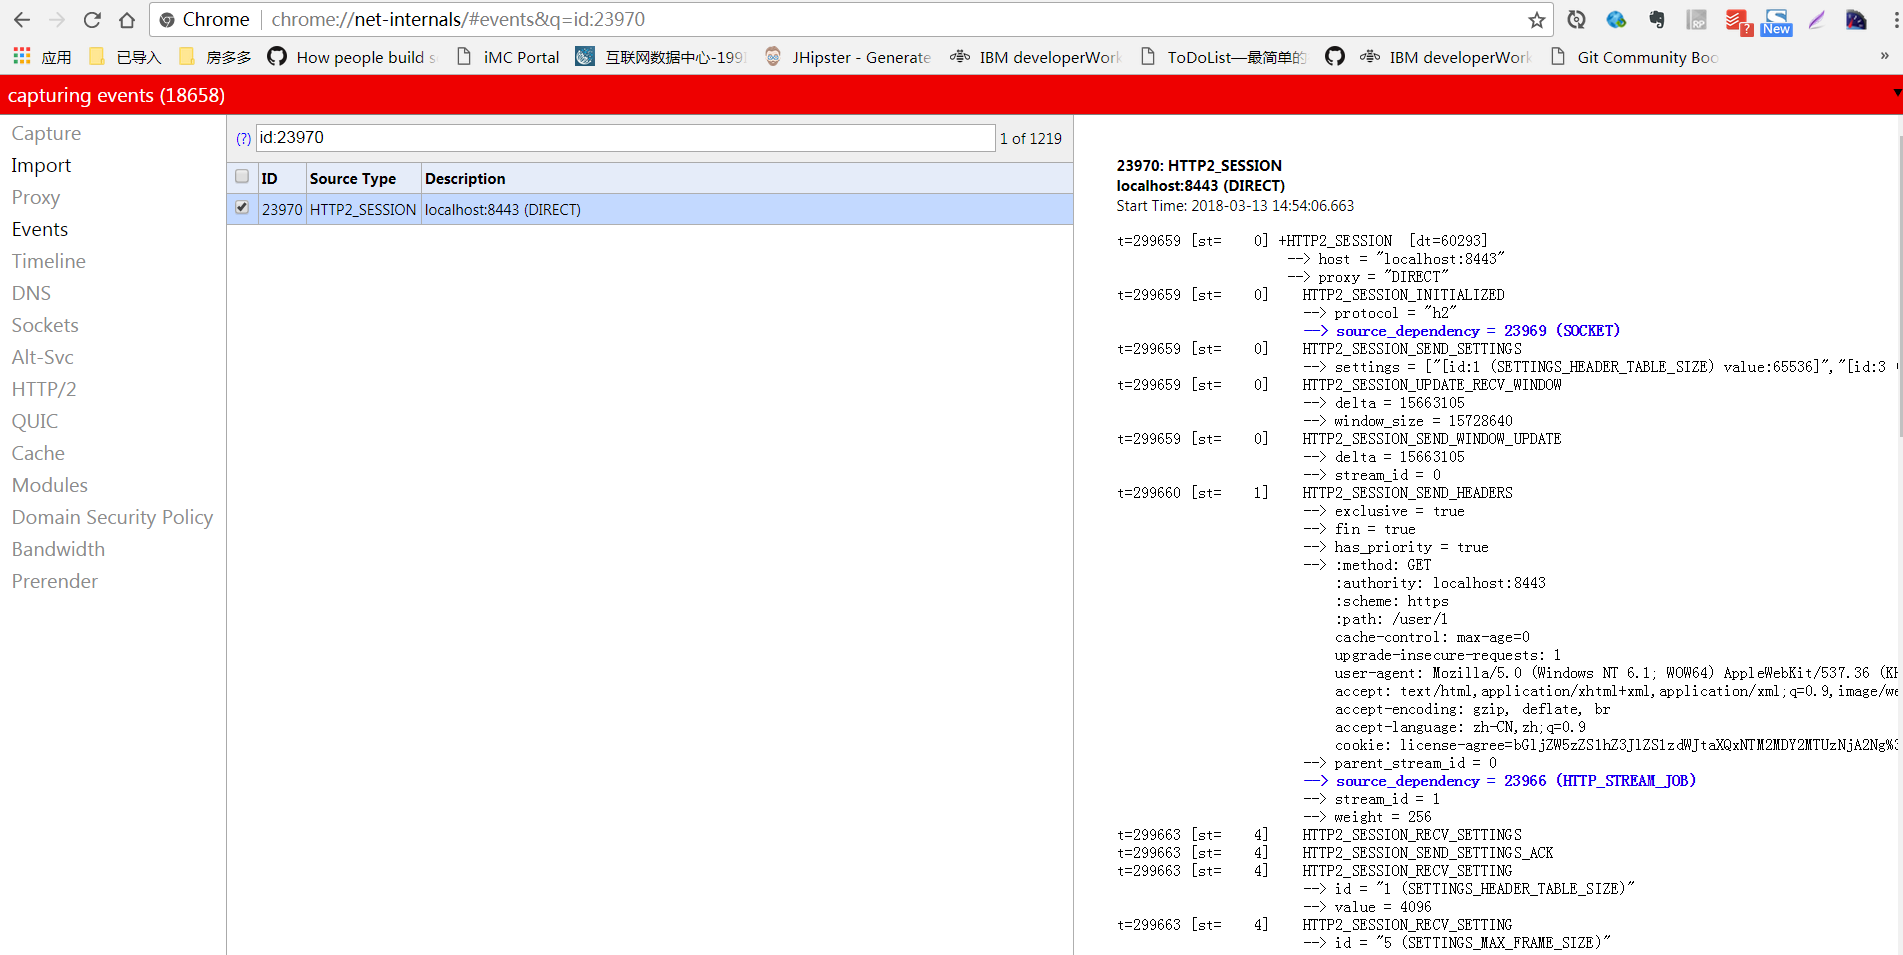
Task: Open GitHub bookmark 'How people build'
Action: click(x=352, y=57)
